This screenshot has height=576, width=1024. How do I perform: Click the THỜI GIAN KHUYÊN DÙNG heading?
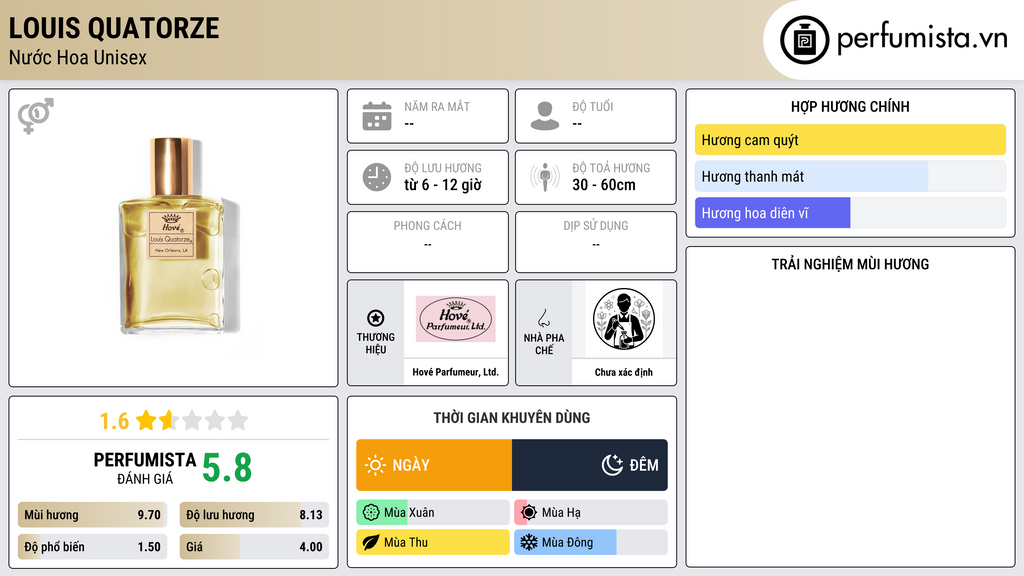point(512,418)
